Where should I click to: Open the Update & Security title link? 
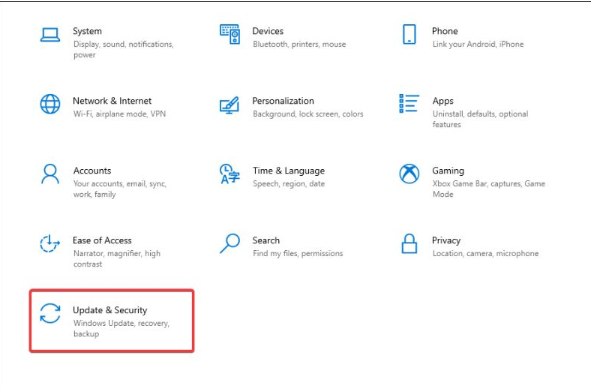110,310
